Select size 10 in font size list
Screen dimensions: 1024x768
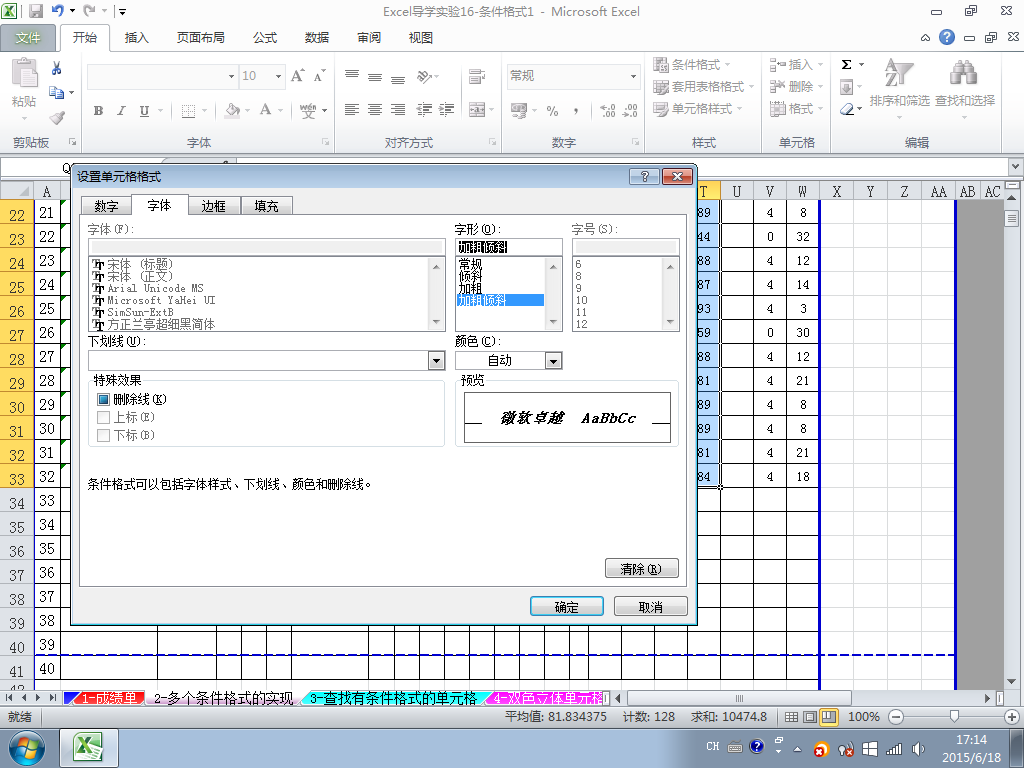[x=582, y=300]
